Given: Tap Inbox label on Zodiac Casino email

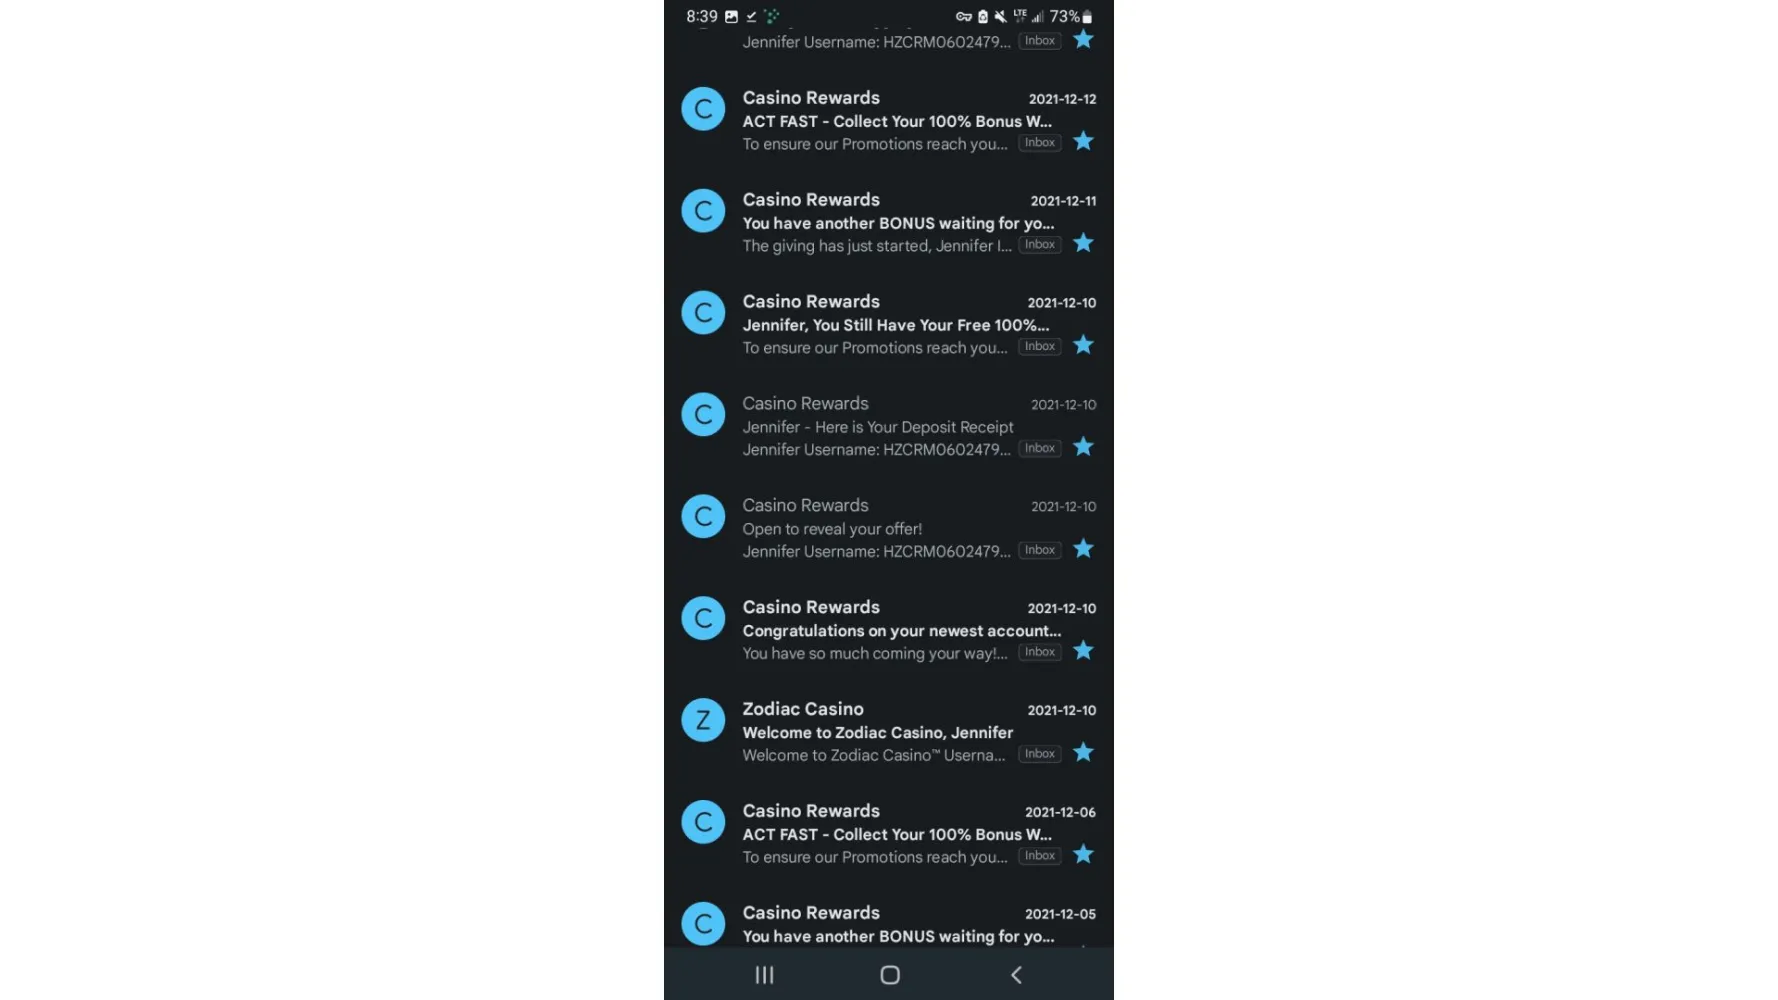Looking at the screenshot, I should coord(1040,754).
